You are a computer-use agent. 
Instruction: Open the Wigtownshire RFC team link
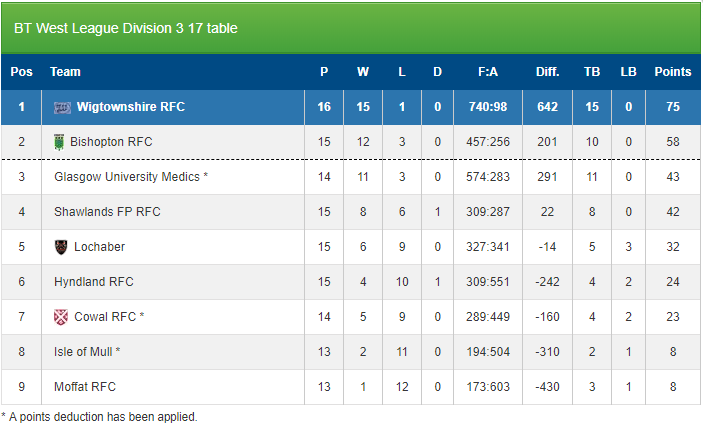130,107
